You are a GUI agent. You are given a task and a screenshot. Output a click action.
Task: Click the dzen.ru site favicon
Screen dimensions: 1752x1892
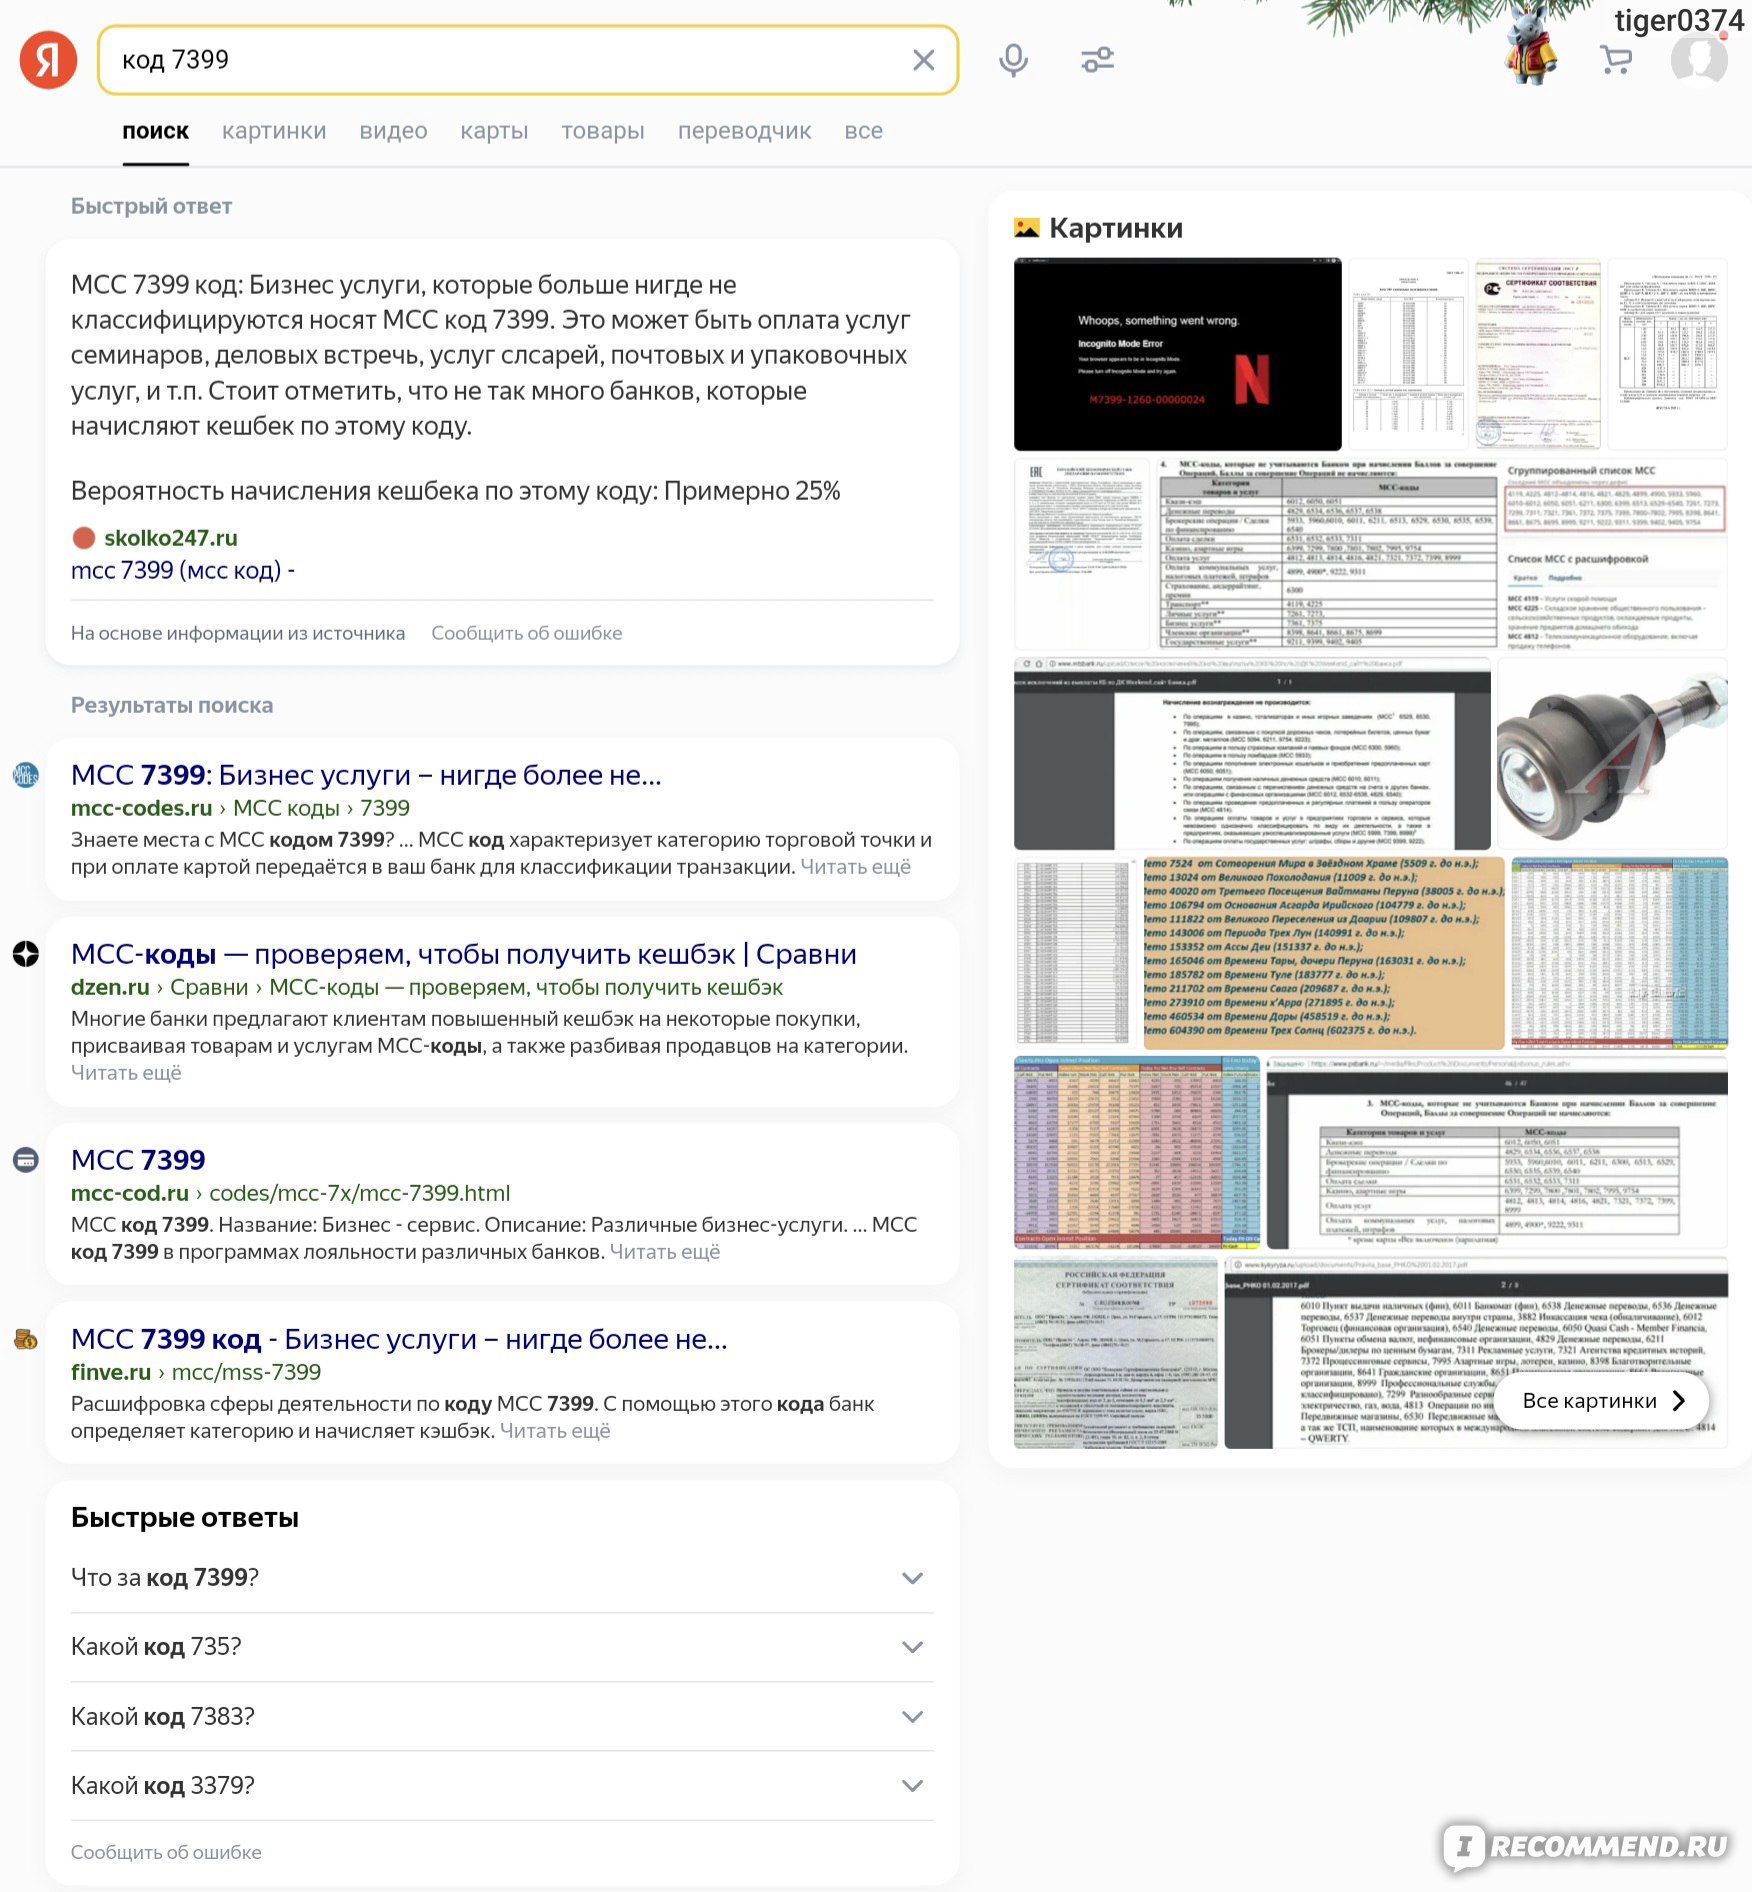[26, 954]
